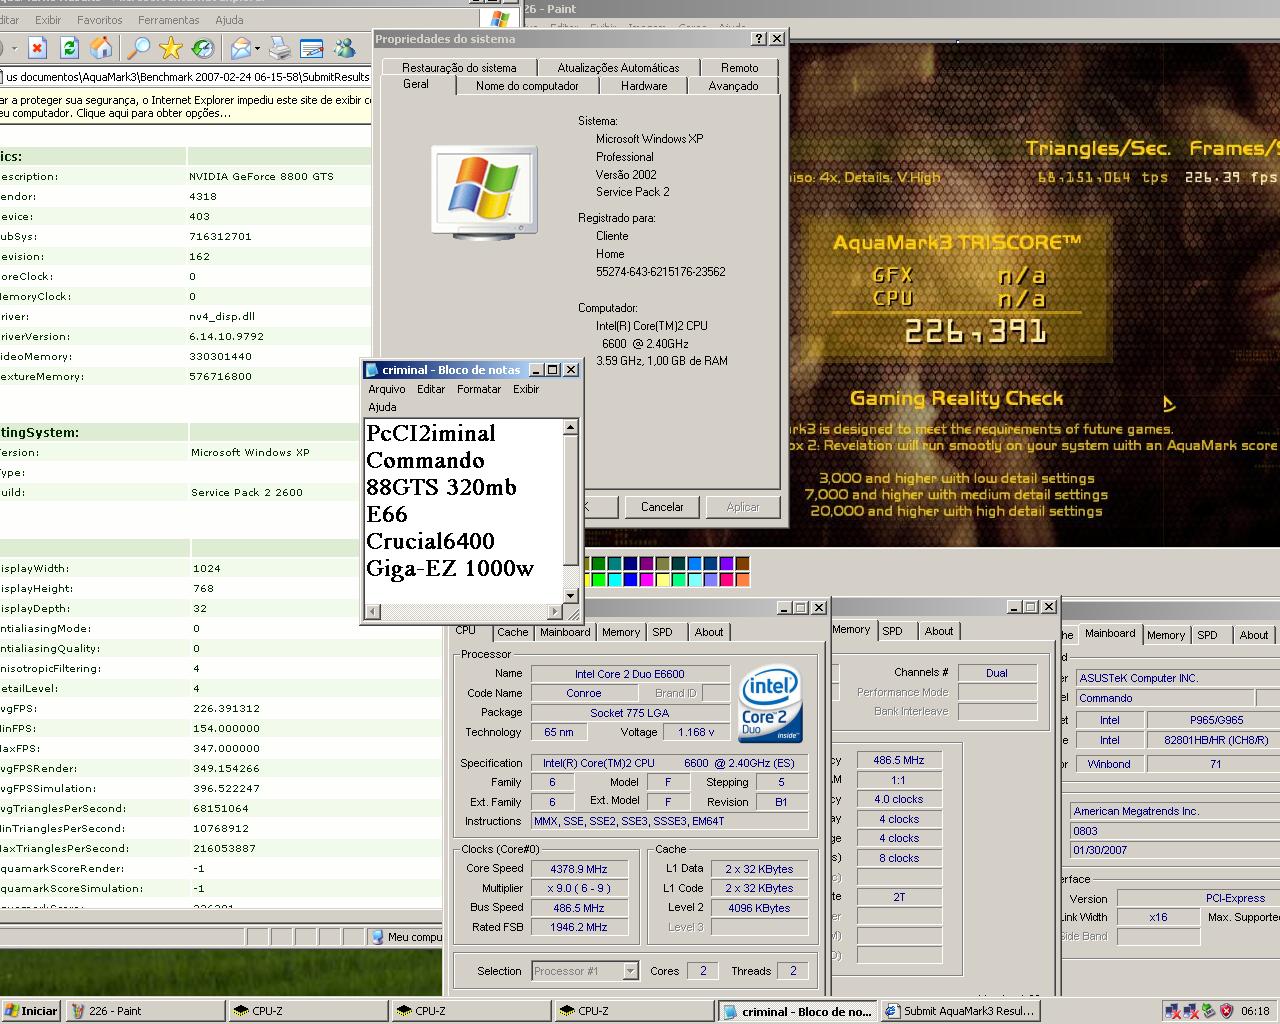Click the Edit page icon in Internet Explorer
1280x1024 pixels.
point(312,47)
